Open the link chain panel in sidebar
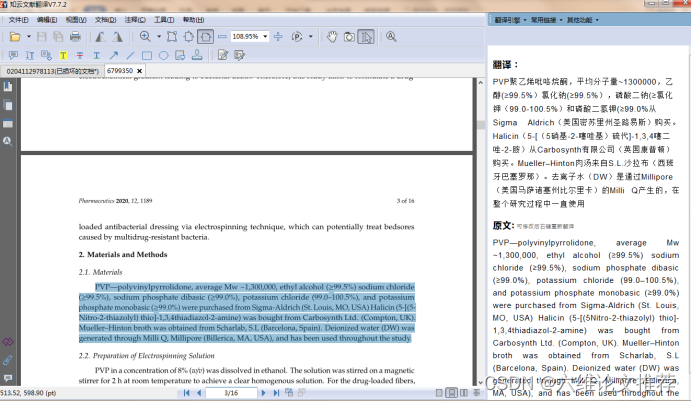The image size is (691, 402). coord(8,342)
